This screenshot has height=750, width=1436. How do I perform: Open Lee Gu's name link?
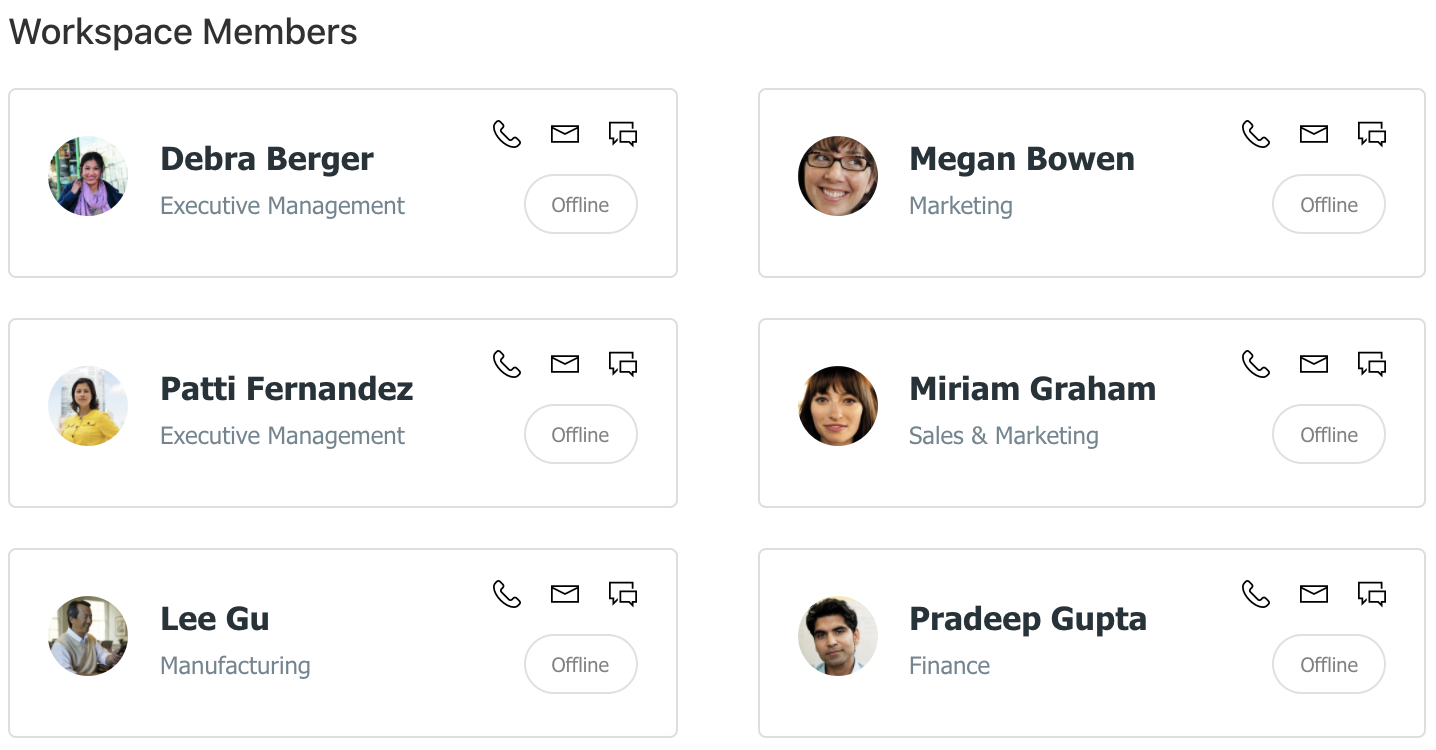215,619
